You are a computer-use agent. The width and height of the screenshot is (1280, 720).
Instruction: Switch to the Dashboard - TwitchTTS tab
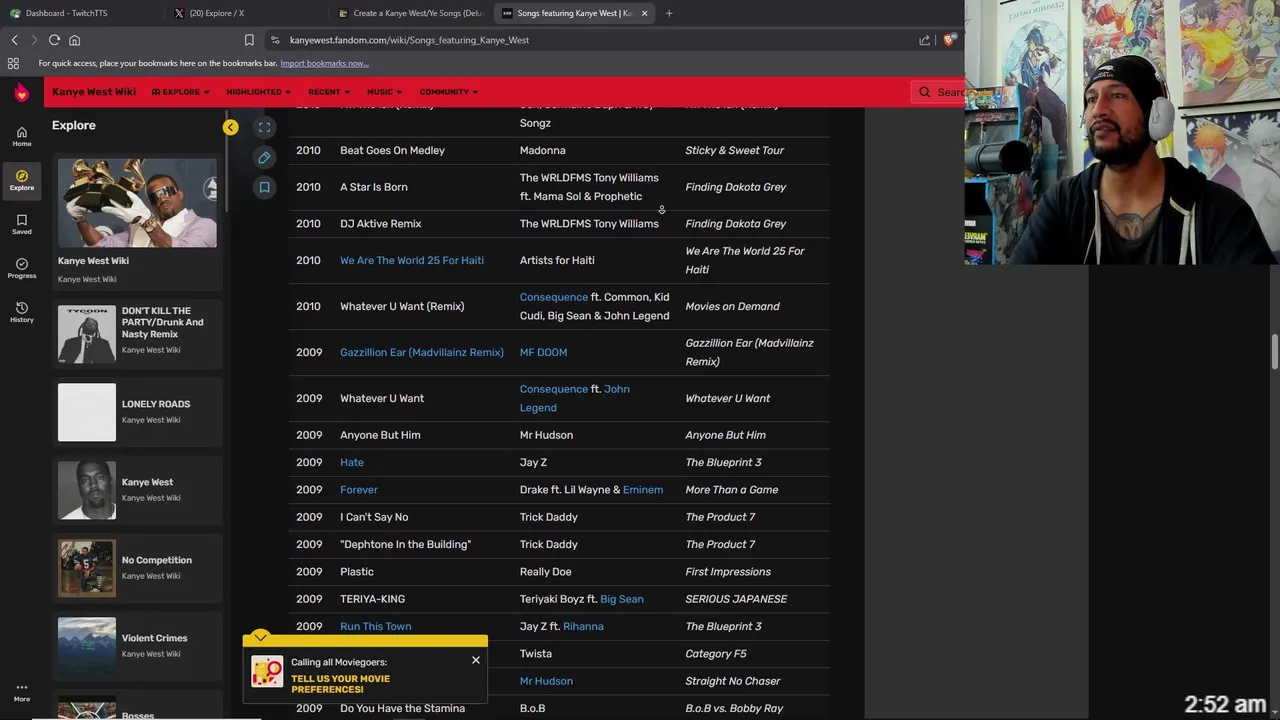point(80,13)
